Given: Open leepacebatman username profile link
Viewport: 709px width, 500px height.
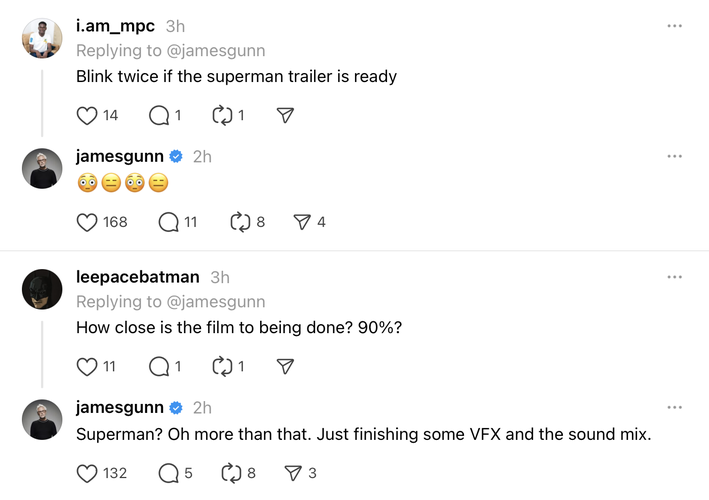Looking at the screenshot, I should pyautogui.click(x=137, y=277).
